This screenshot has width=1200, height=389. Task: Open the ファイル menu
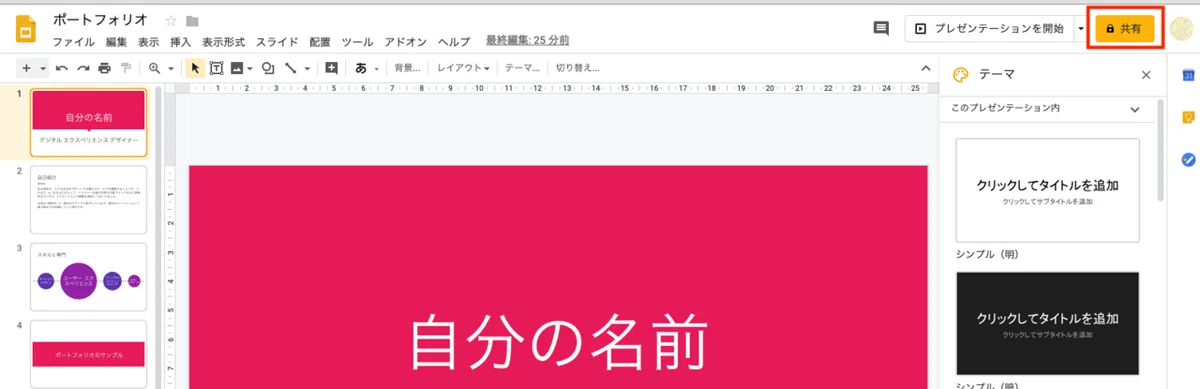74,42
